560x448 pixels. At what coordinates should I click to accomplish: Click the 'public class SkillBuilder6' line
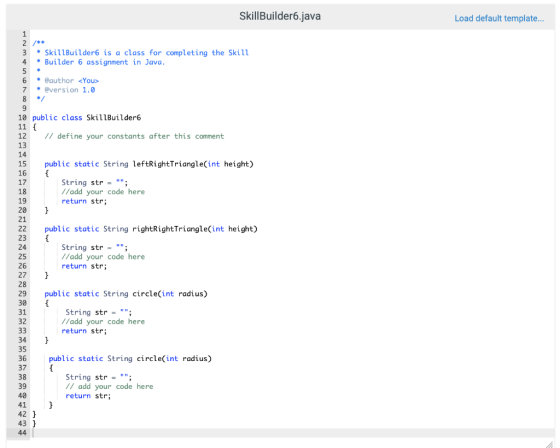coord(86,118)
